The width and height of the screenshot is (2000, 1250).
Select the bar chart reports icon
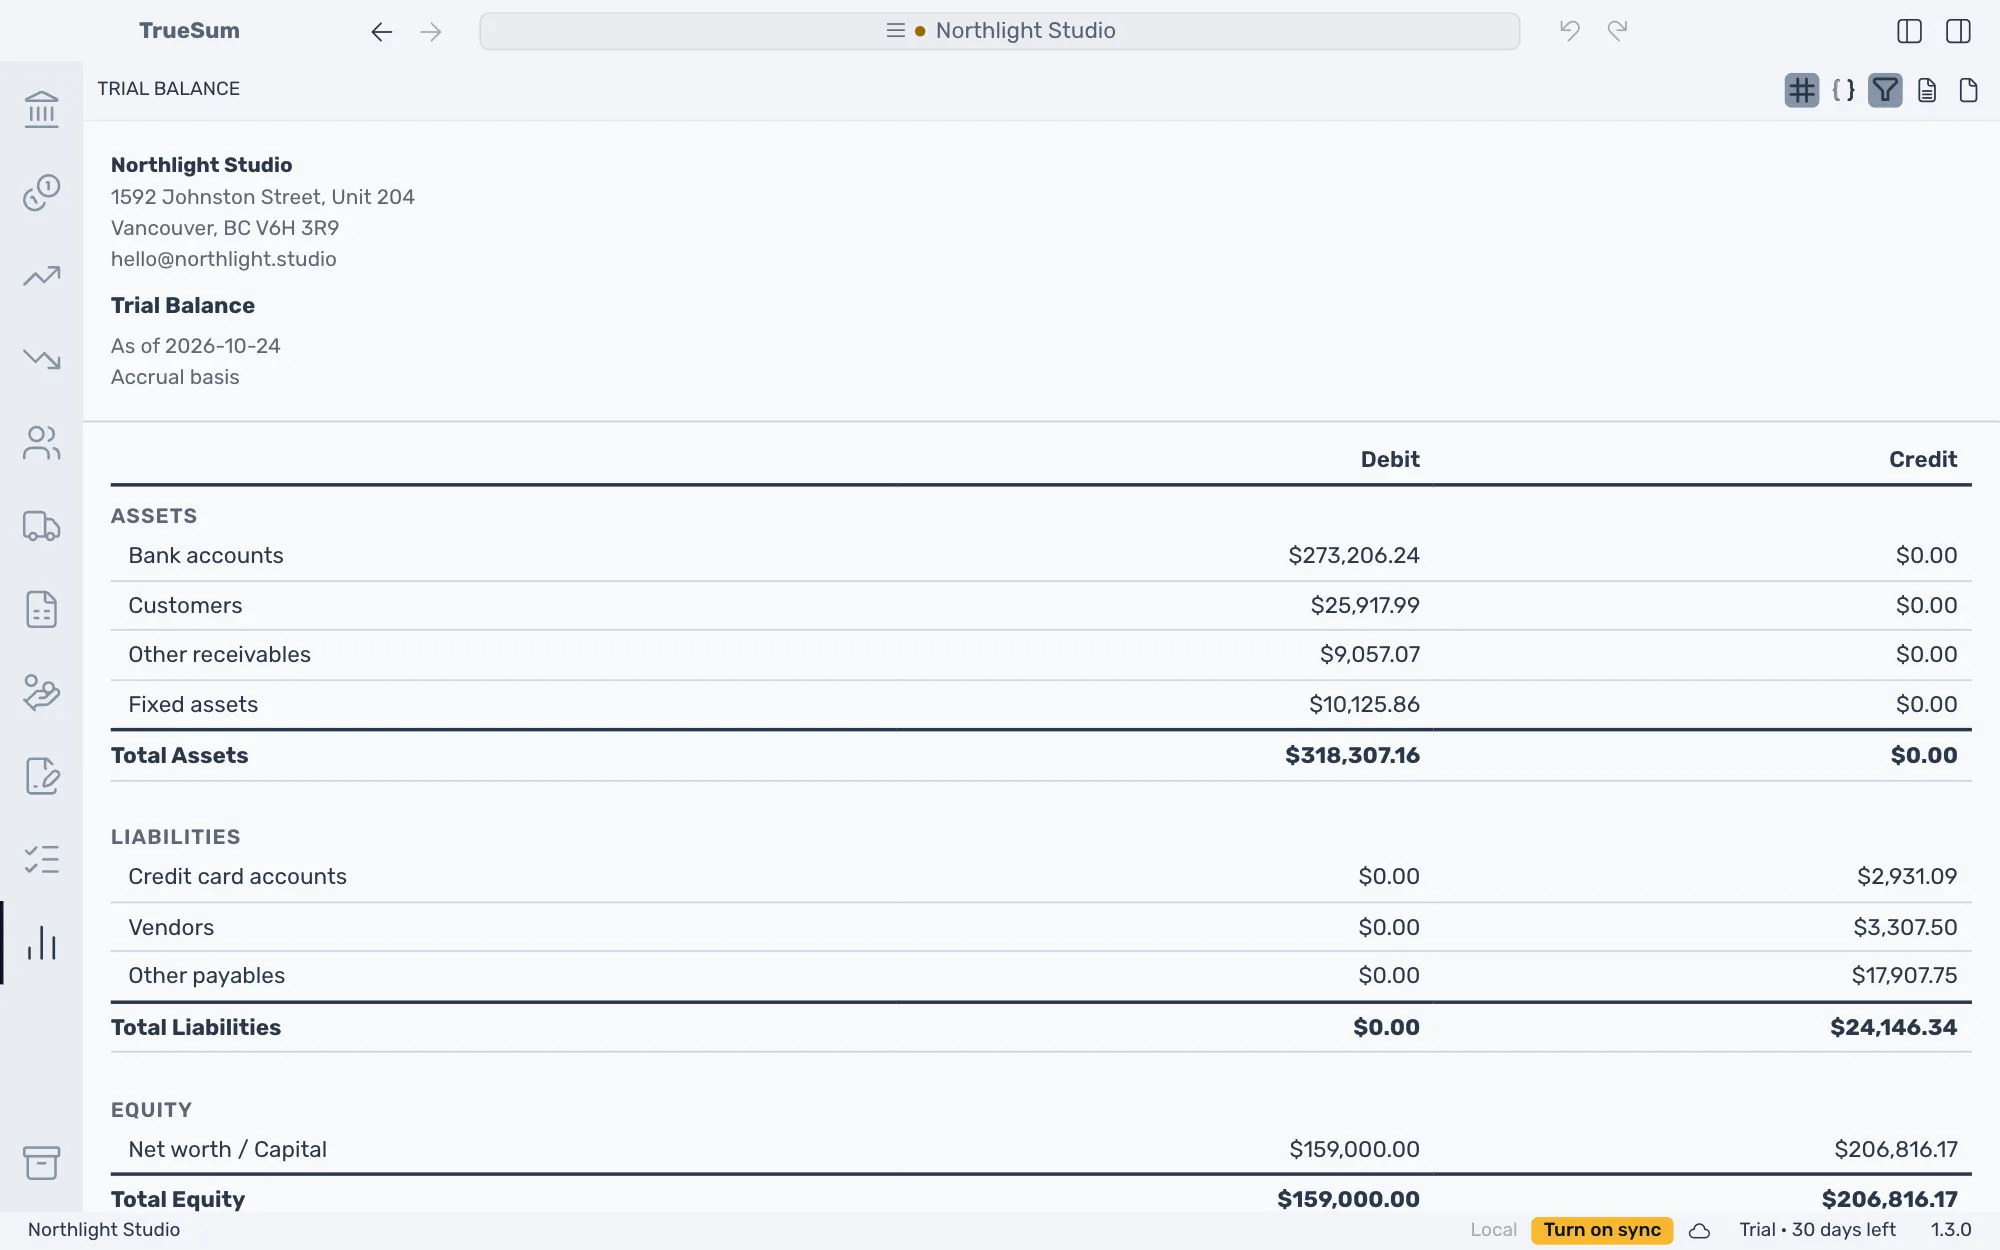(41, 943)
